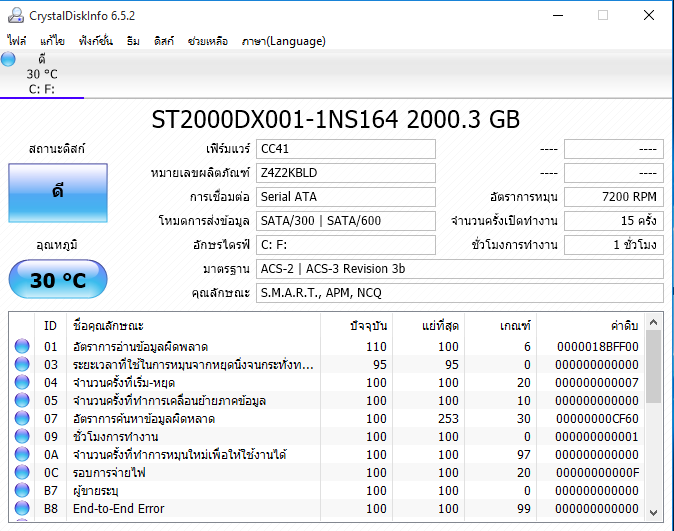Open the ไฟล์ (File) menu
This screenshot has height=531, width=674.
[x=17, y=41]
